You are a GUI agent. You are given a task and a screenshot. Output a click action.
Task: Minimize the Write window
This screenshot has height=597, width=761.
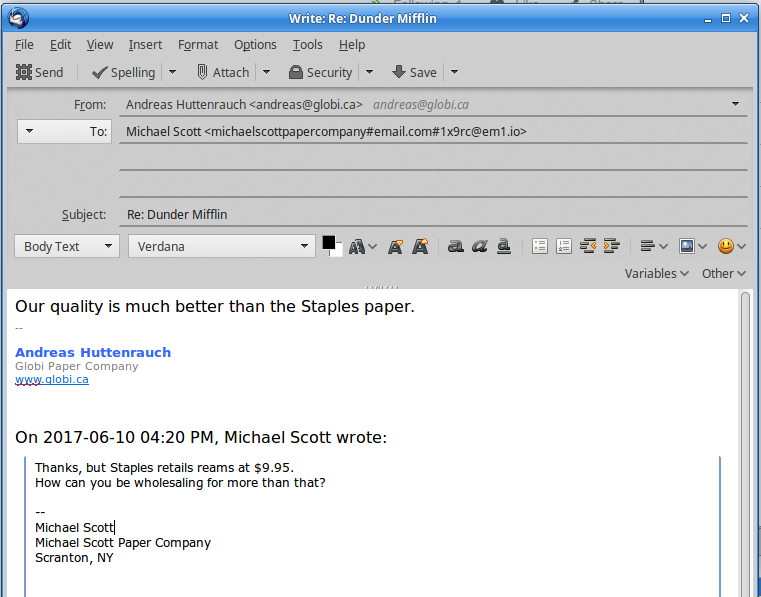pos(708,19)
